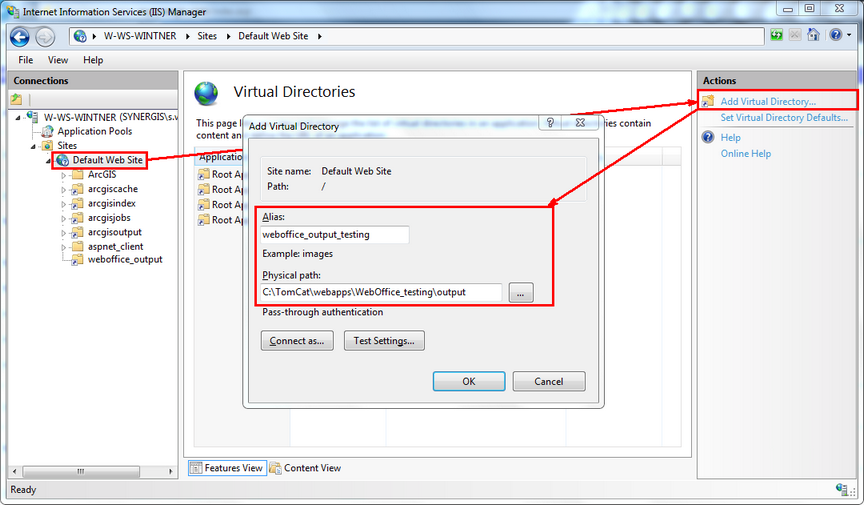Click the Alias input field
The height and width of the screenshot is (505, 864).
pyautogui.click(x=334, y=234)
